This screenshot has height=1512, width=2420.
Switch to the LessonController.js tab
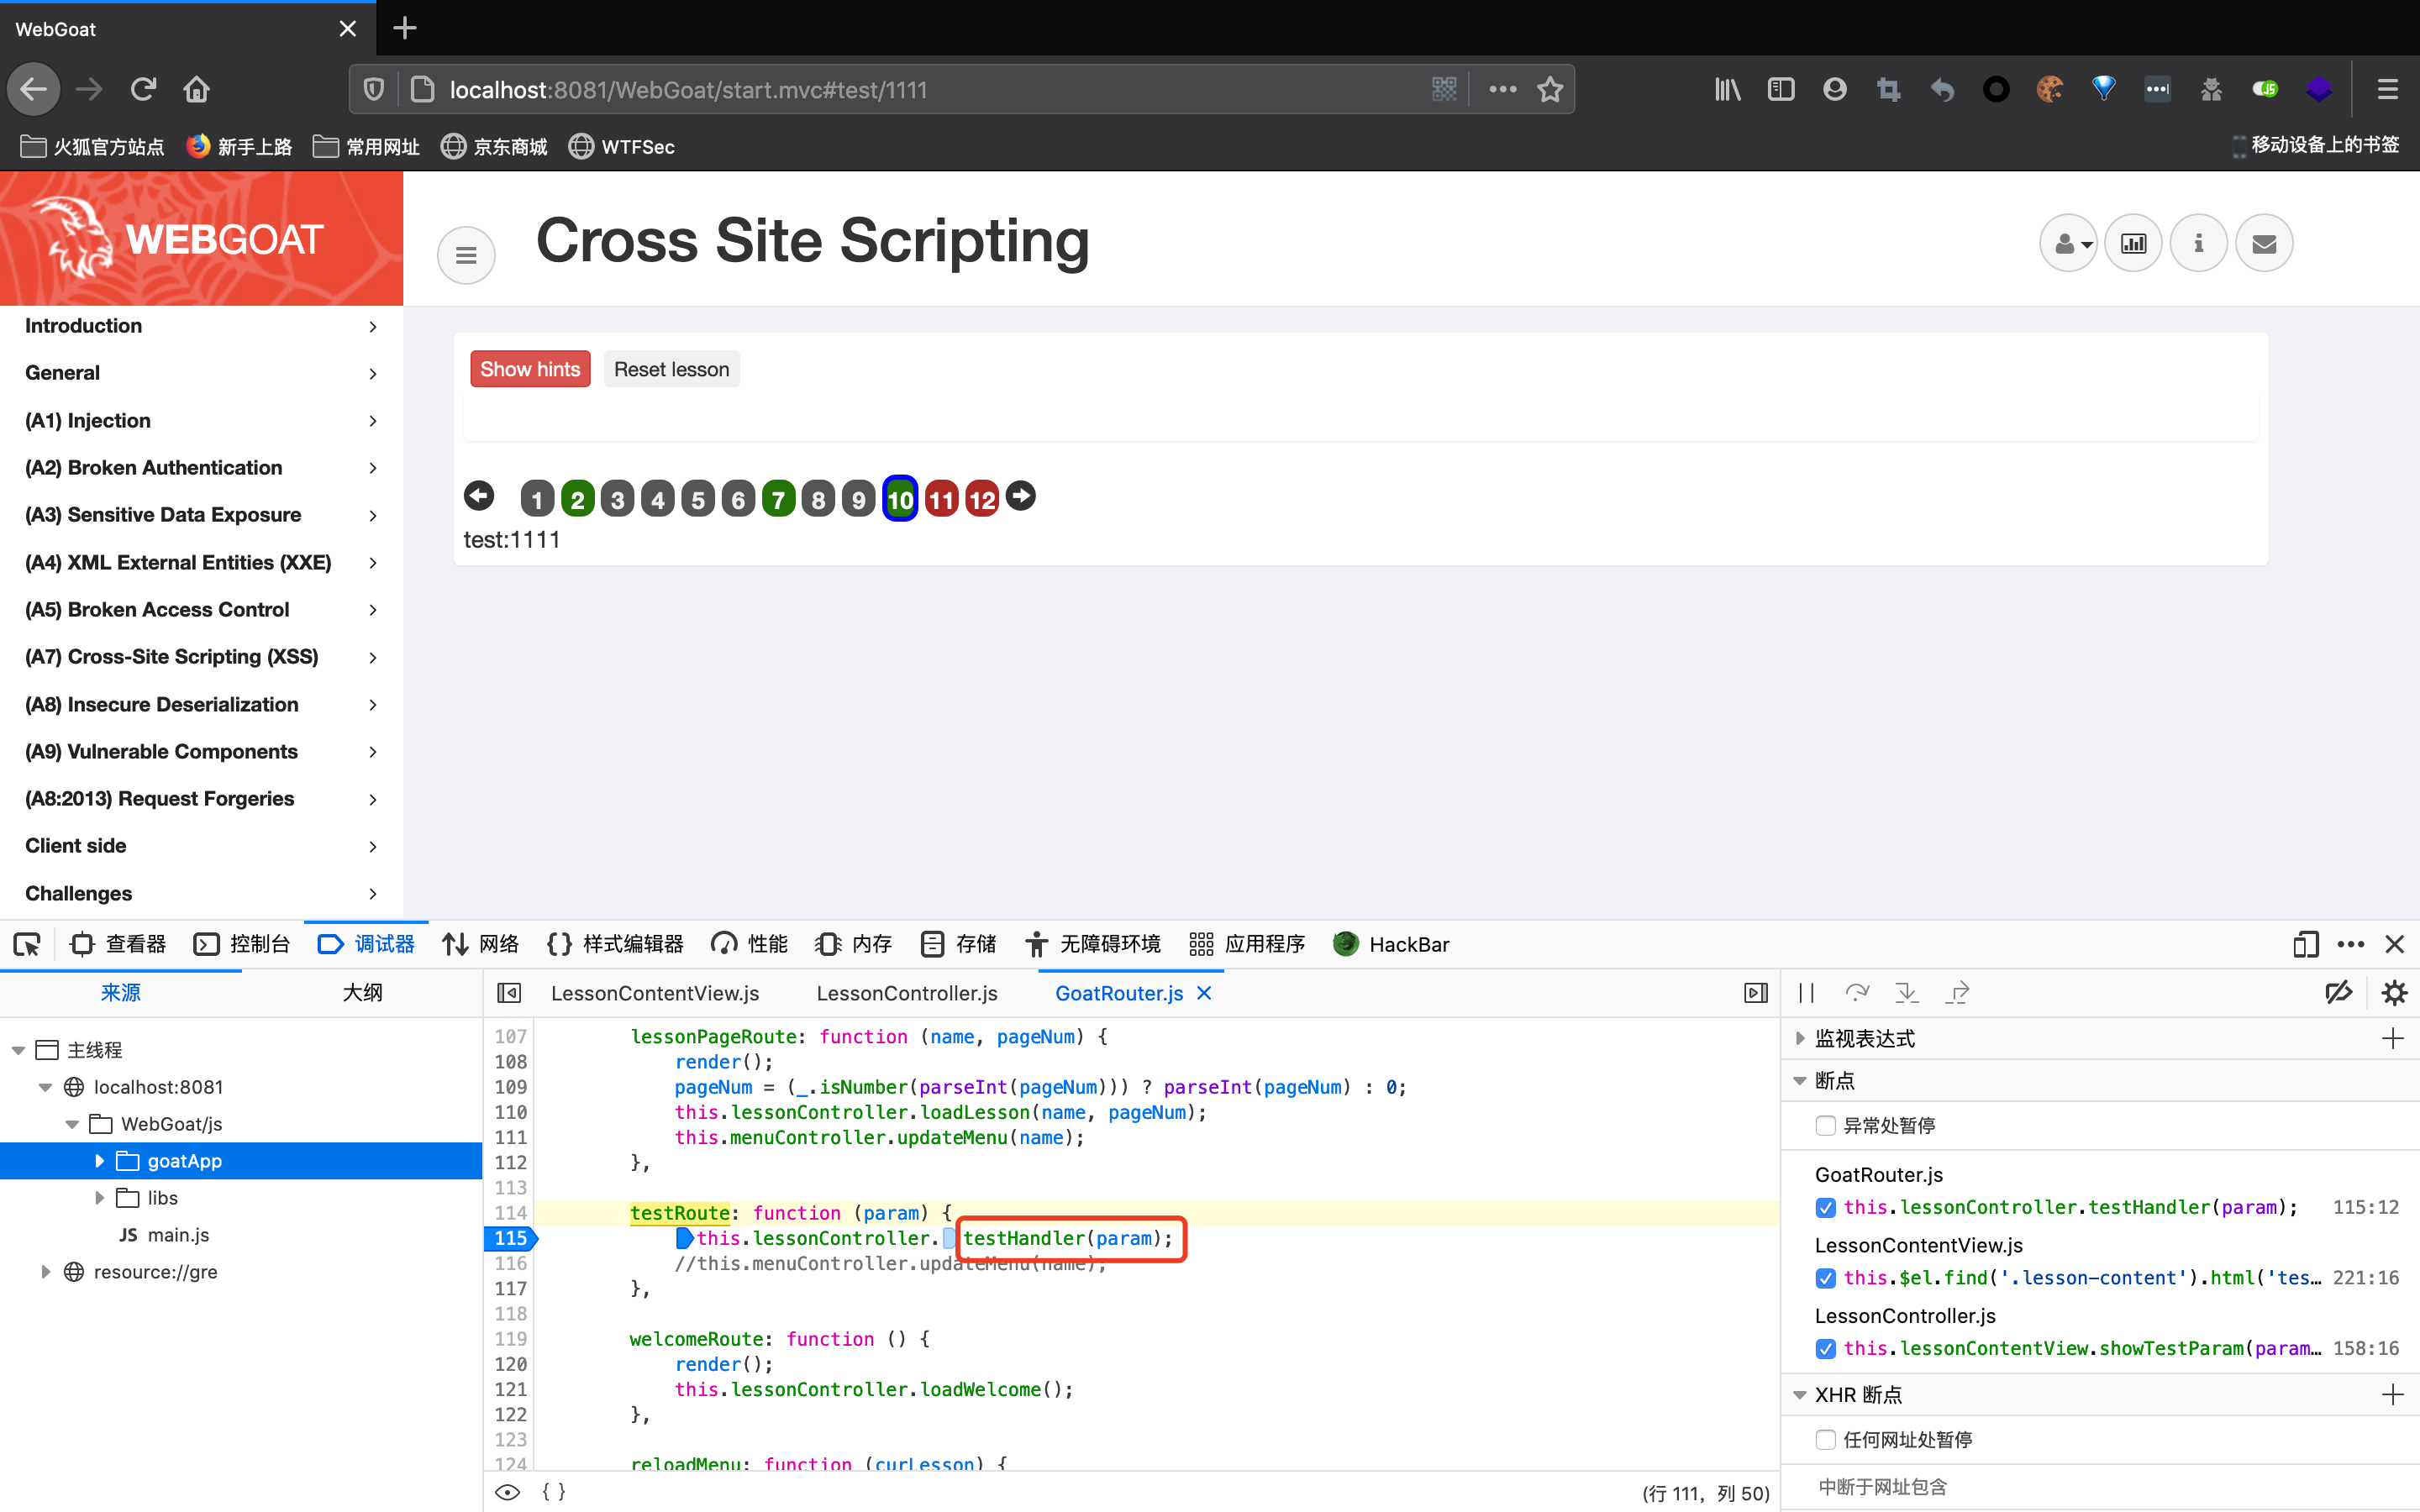[x=906, y=993]
